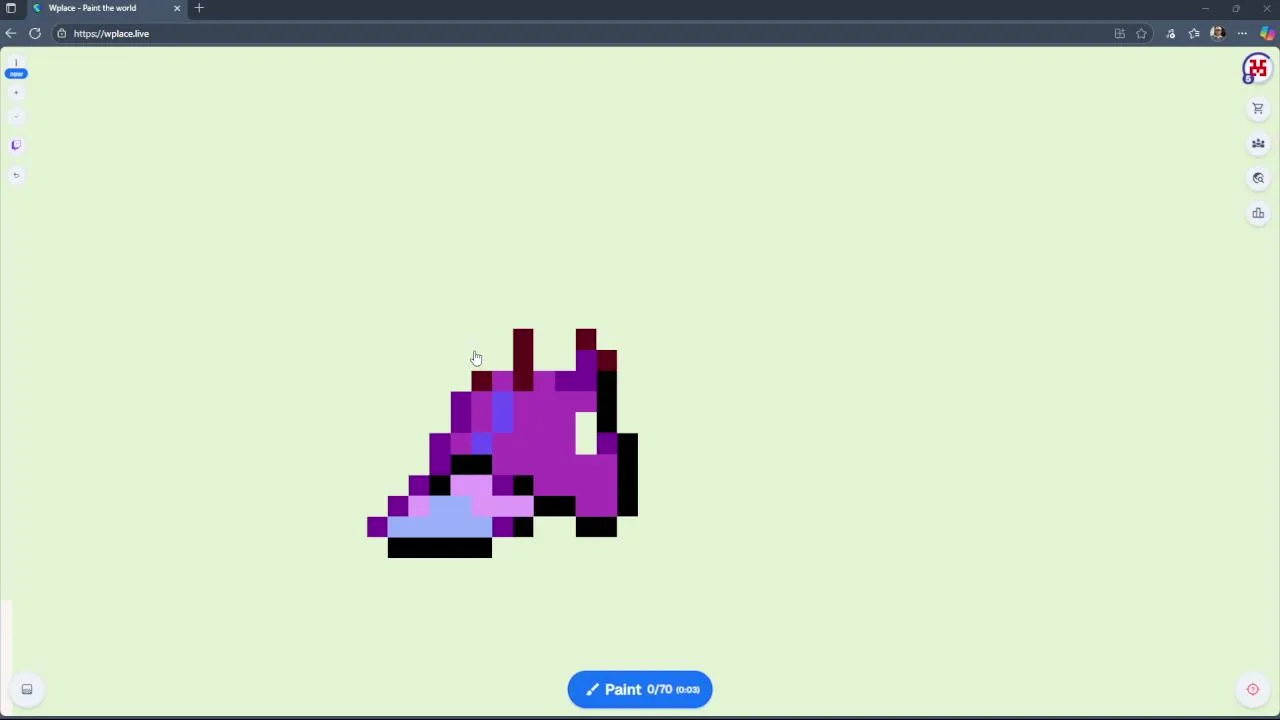Screen dimensions: 1280x720
Task: Open the store cart icon
Action: (1258, 108)
